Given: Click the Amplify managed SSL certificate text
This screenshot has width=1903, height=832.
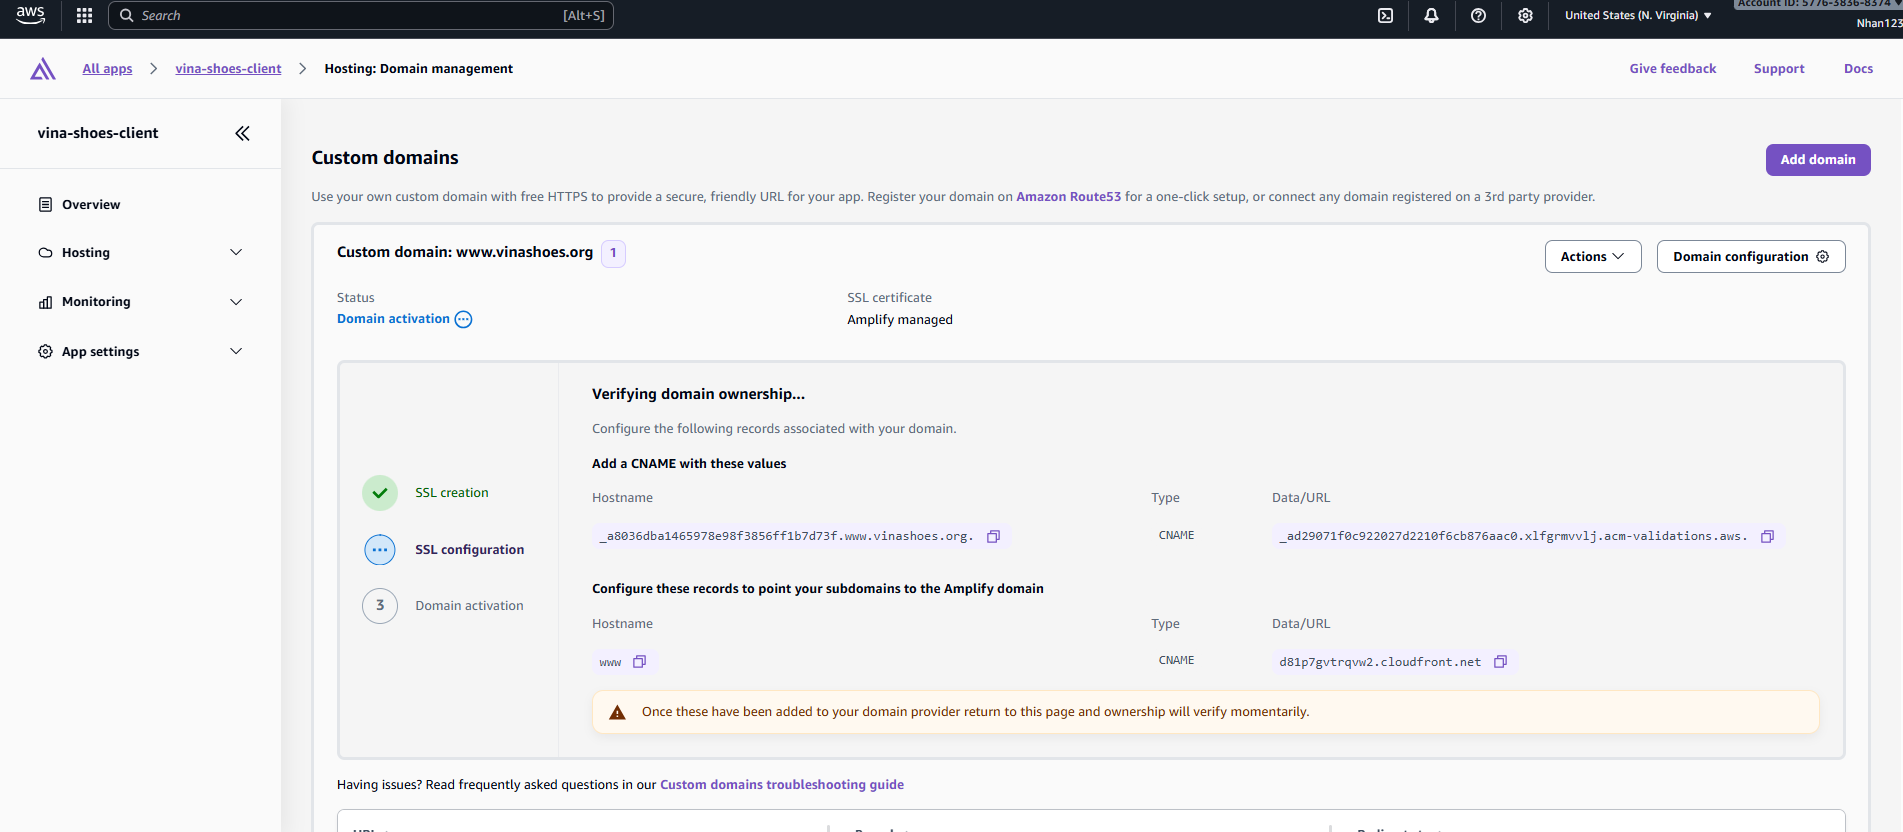Looking at the screenshot, I should tap(900, 320).
